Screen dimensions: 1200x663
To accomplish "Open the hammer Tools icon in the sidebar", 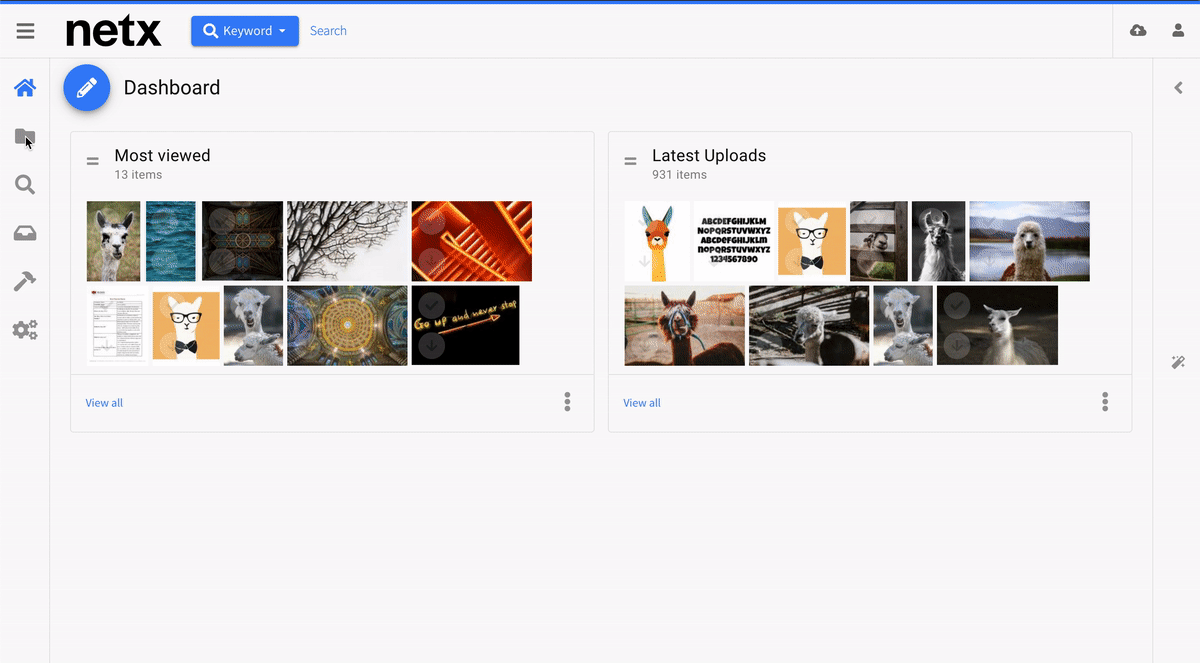I will click(25, 282).
